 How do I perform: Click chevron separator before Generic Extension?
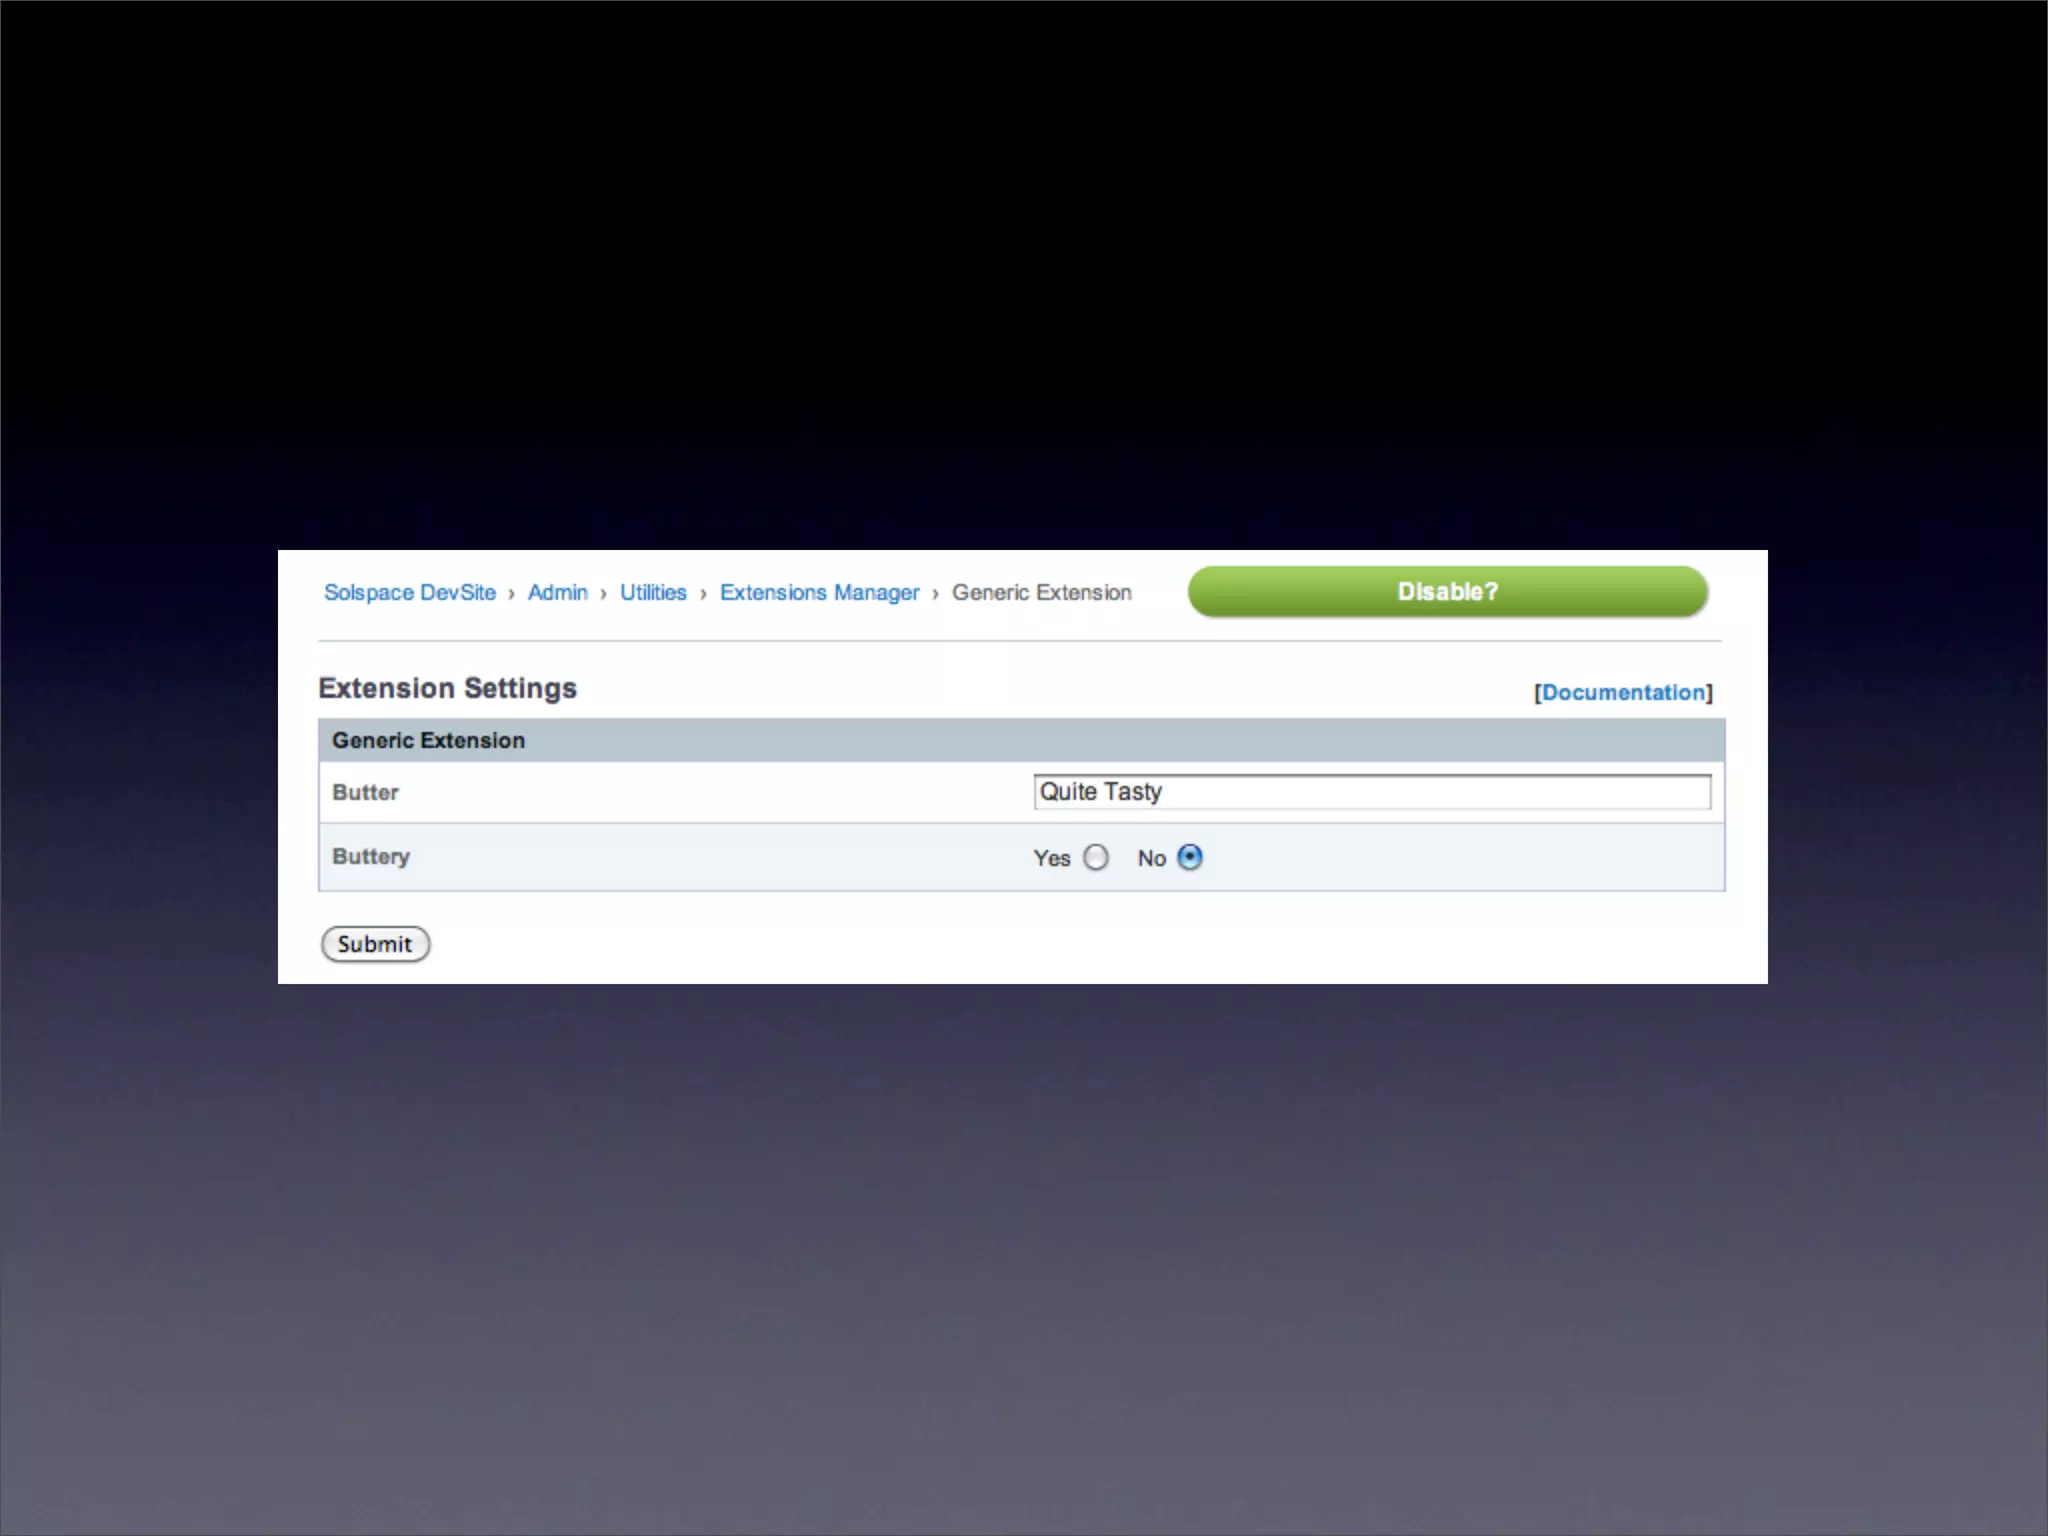click(x=935, y=594)
